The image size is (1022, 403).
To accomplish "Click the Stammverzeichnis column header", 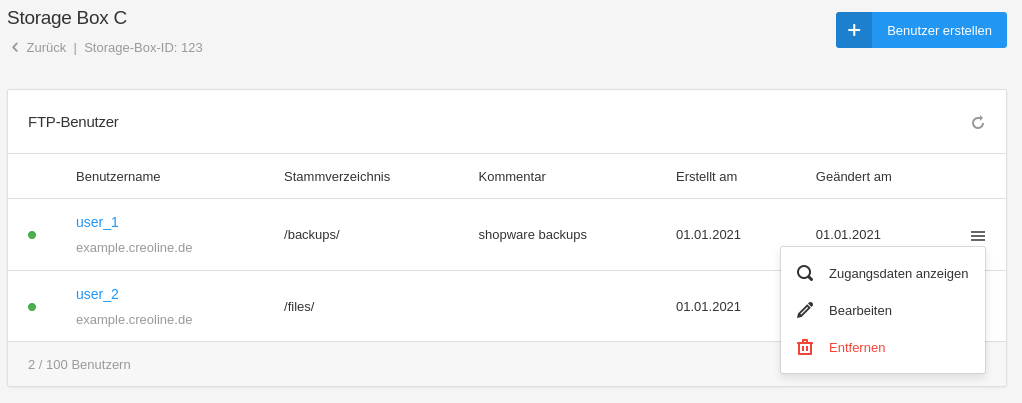I will [337, 176].
